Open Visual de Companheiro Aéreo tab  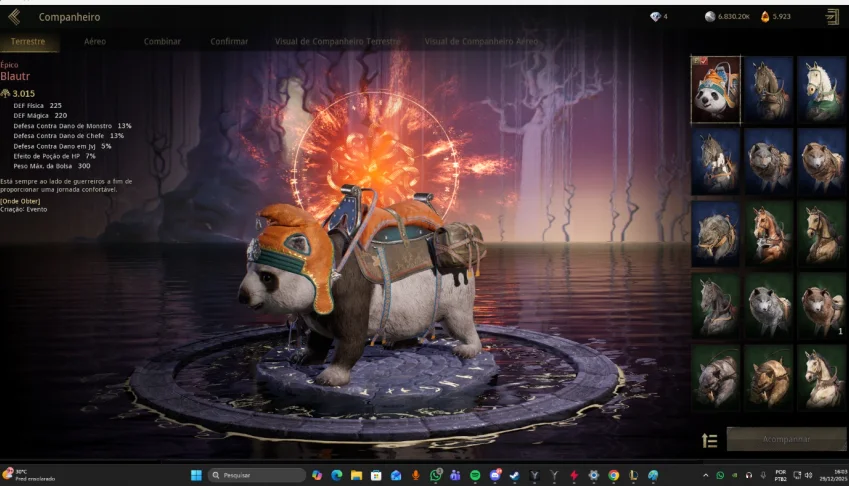click(481, 41)
